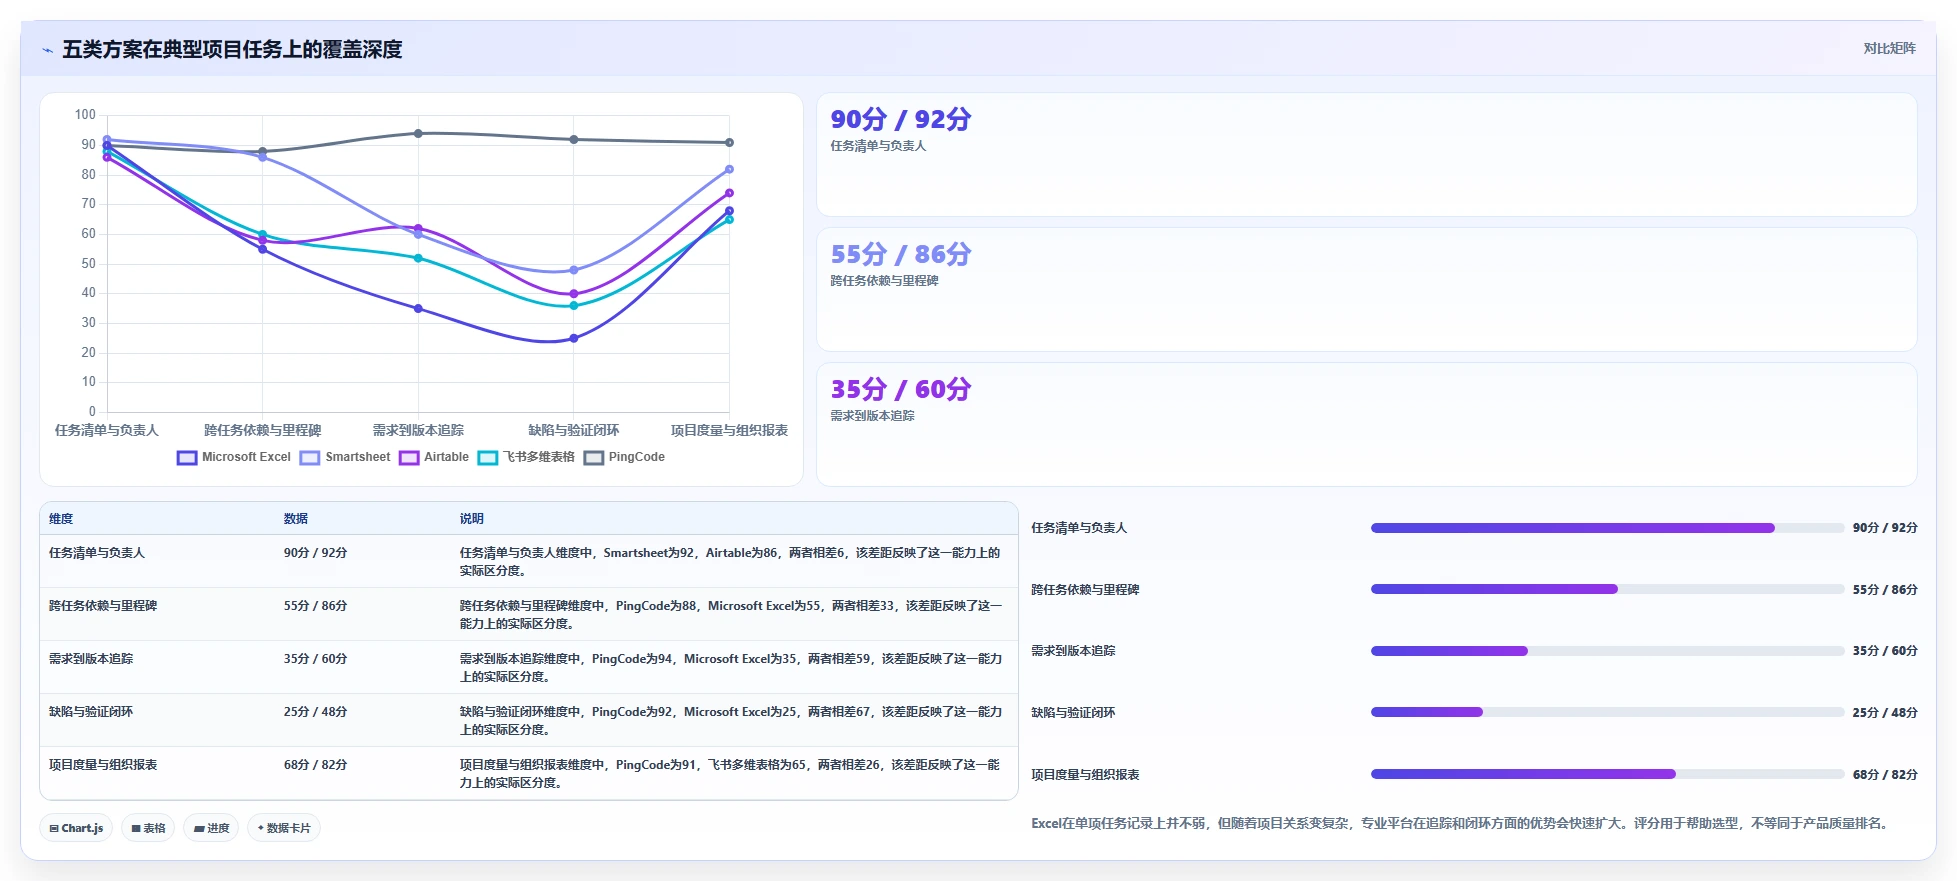The height and width of the screenshot is (881, 1957).
Task: Click the Chart.js tag chip
Action: [x=76, y=828]
